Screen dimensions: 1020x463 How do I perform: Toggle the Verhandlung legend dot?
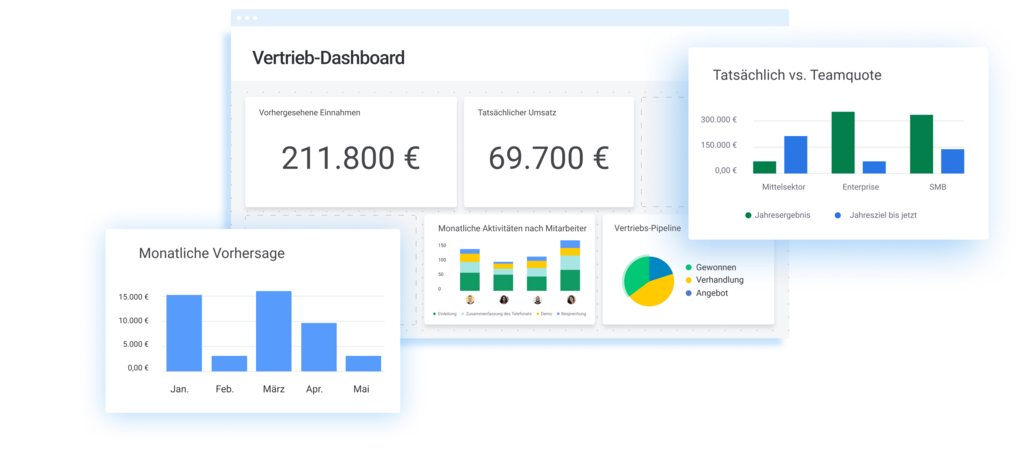point(689,280)
